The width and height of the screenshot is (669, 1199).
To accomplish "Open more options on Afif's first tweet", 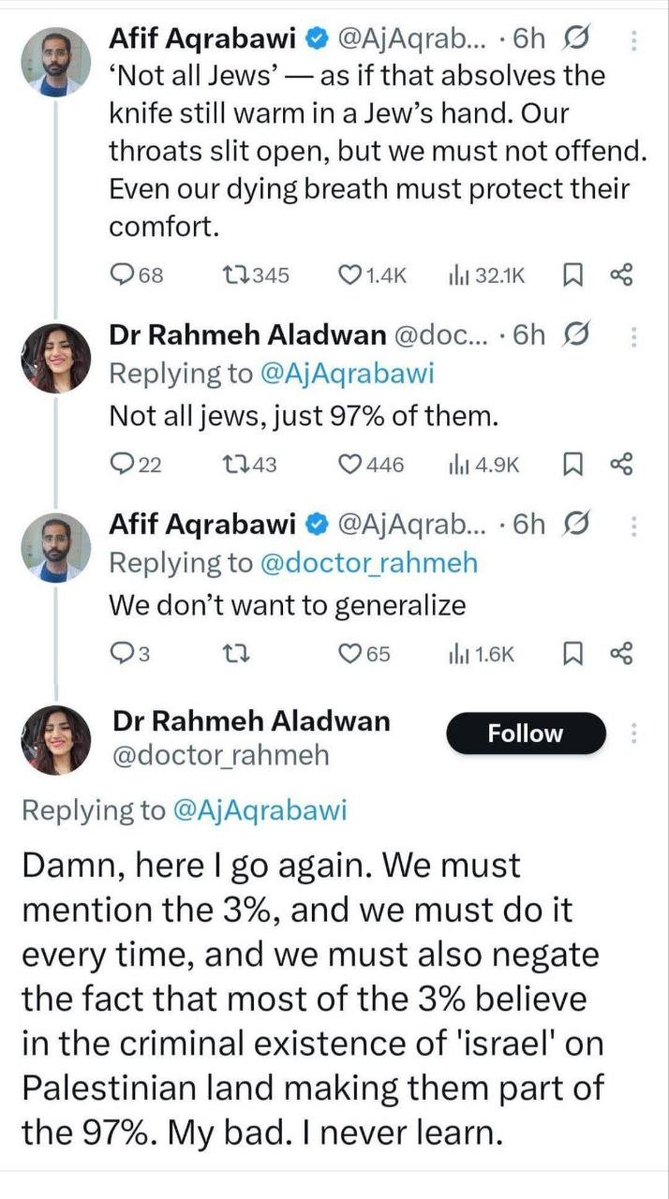I will pos(633,40).
